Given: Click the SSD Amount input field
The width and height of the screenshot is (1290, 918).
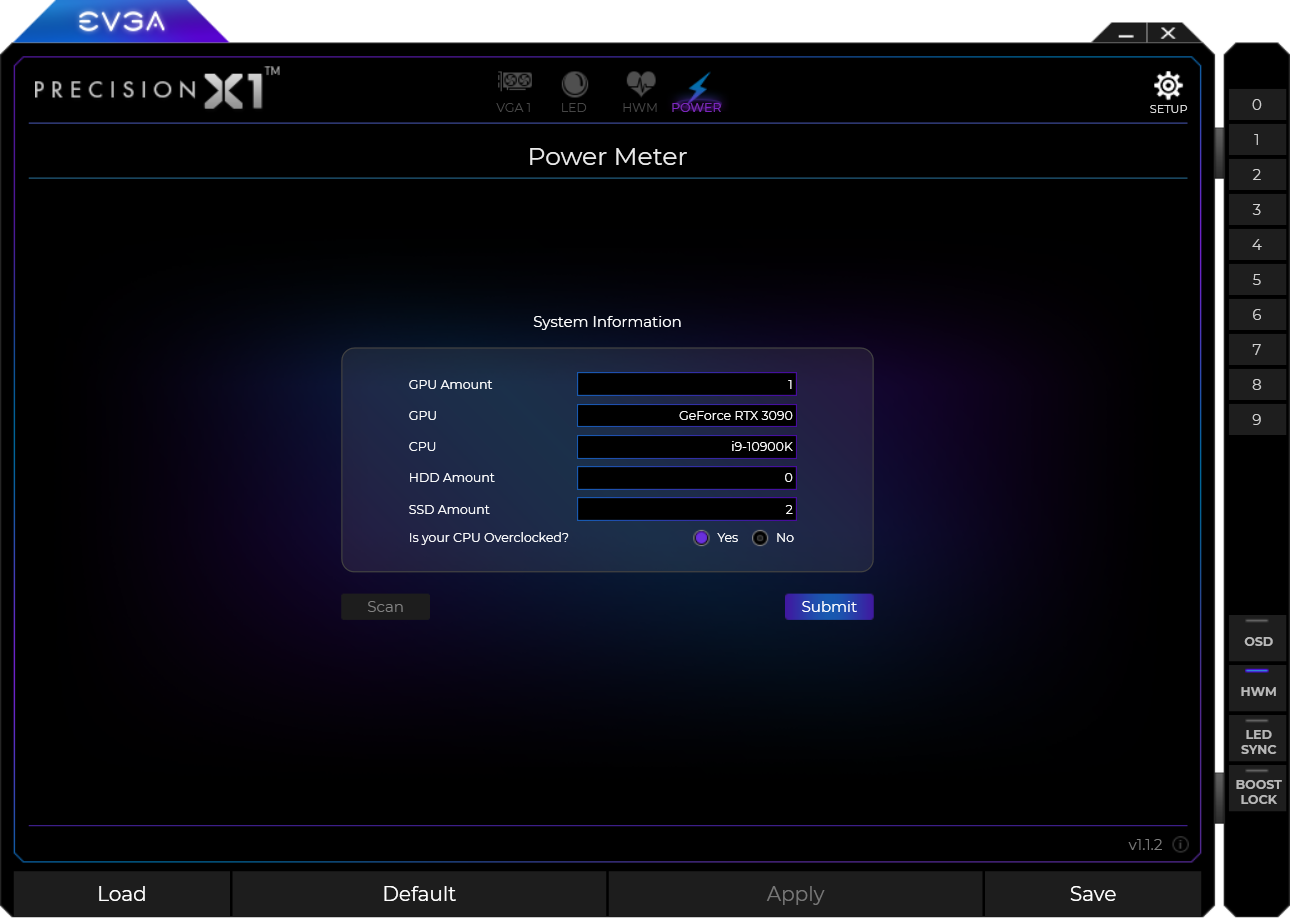Looking at the screenshot, I should click(x=687, y=510).
